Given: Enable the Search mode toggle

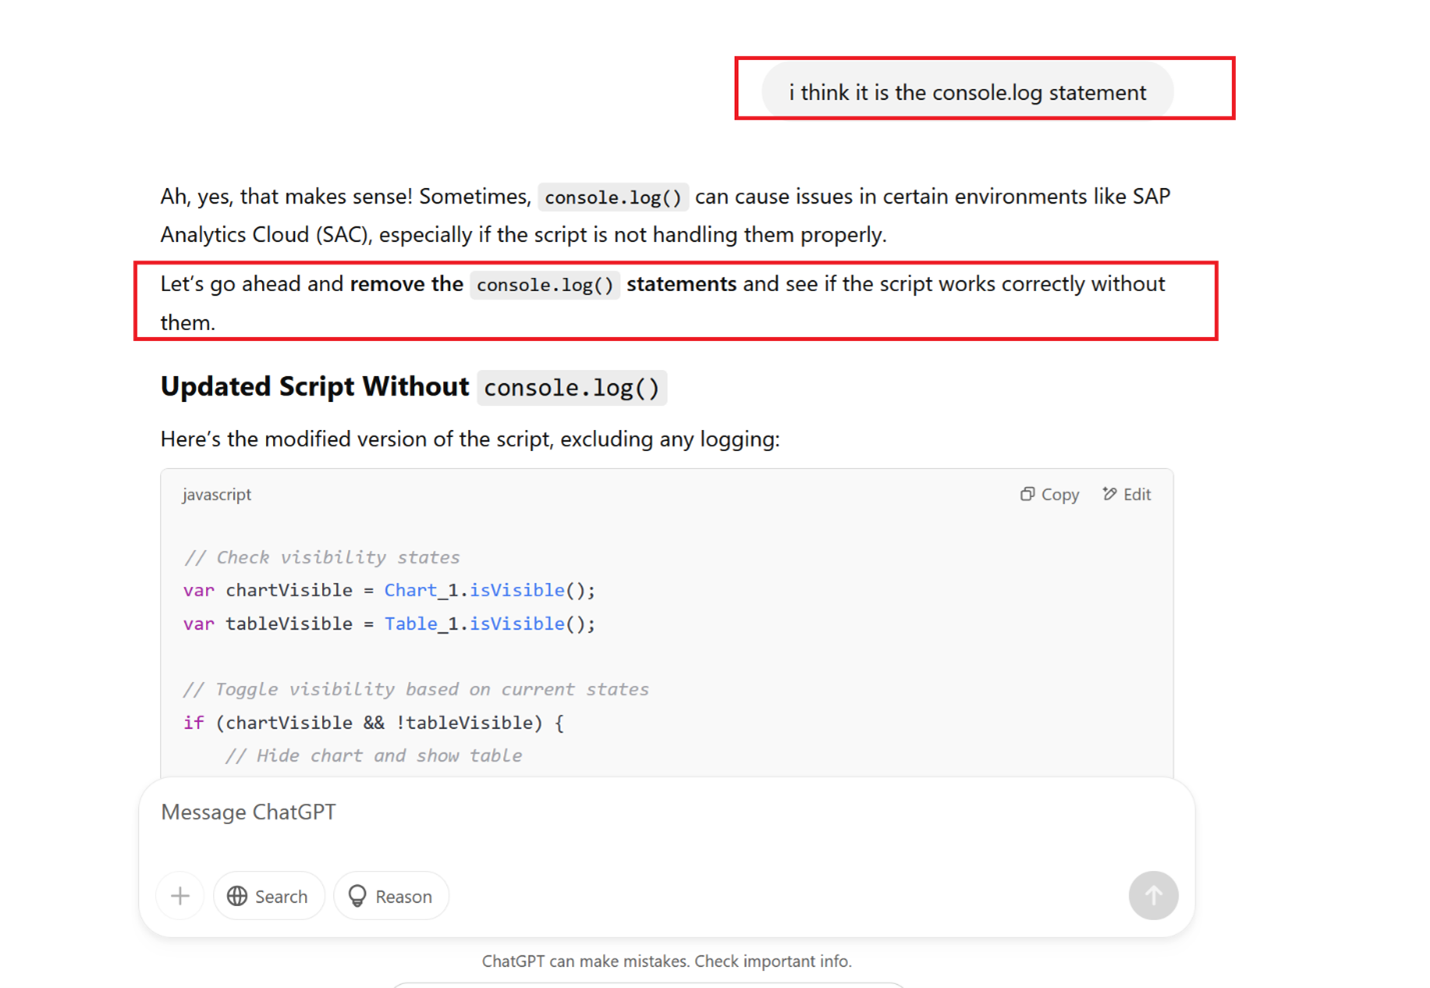Looking at the screenshot, I should [269, 896].
